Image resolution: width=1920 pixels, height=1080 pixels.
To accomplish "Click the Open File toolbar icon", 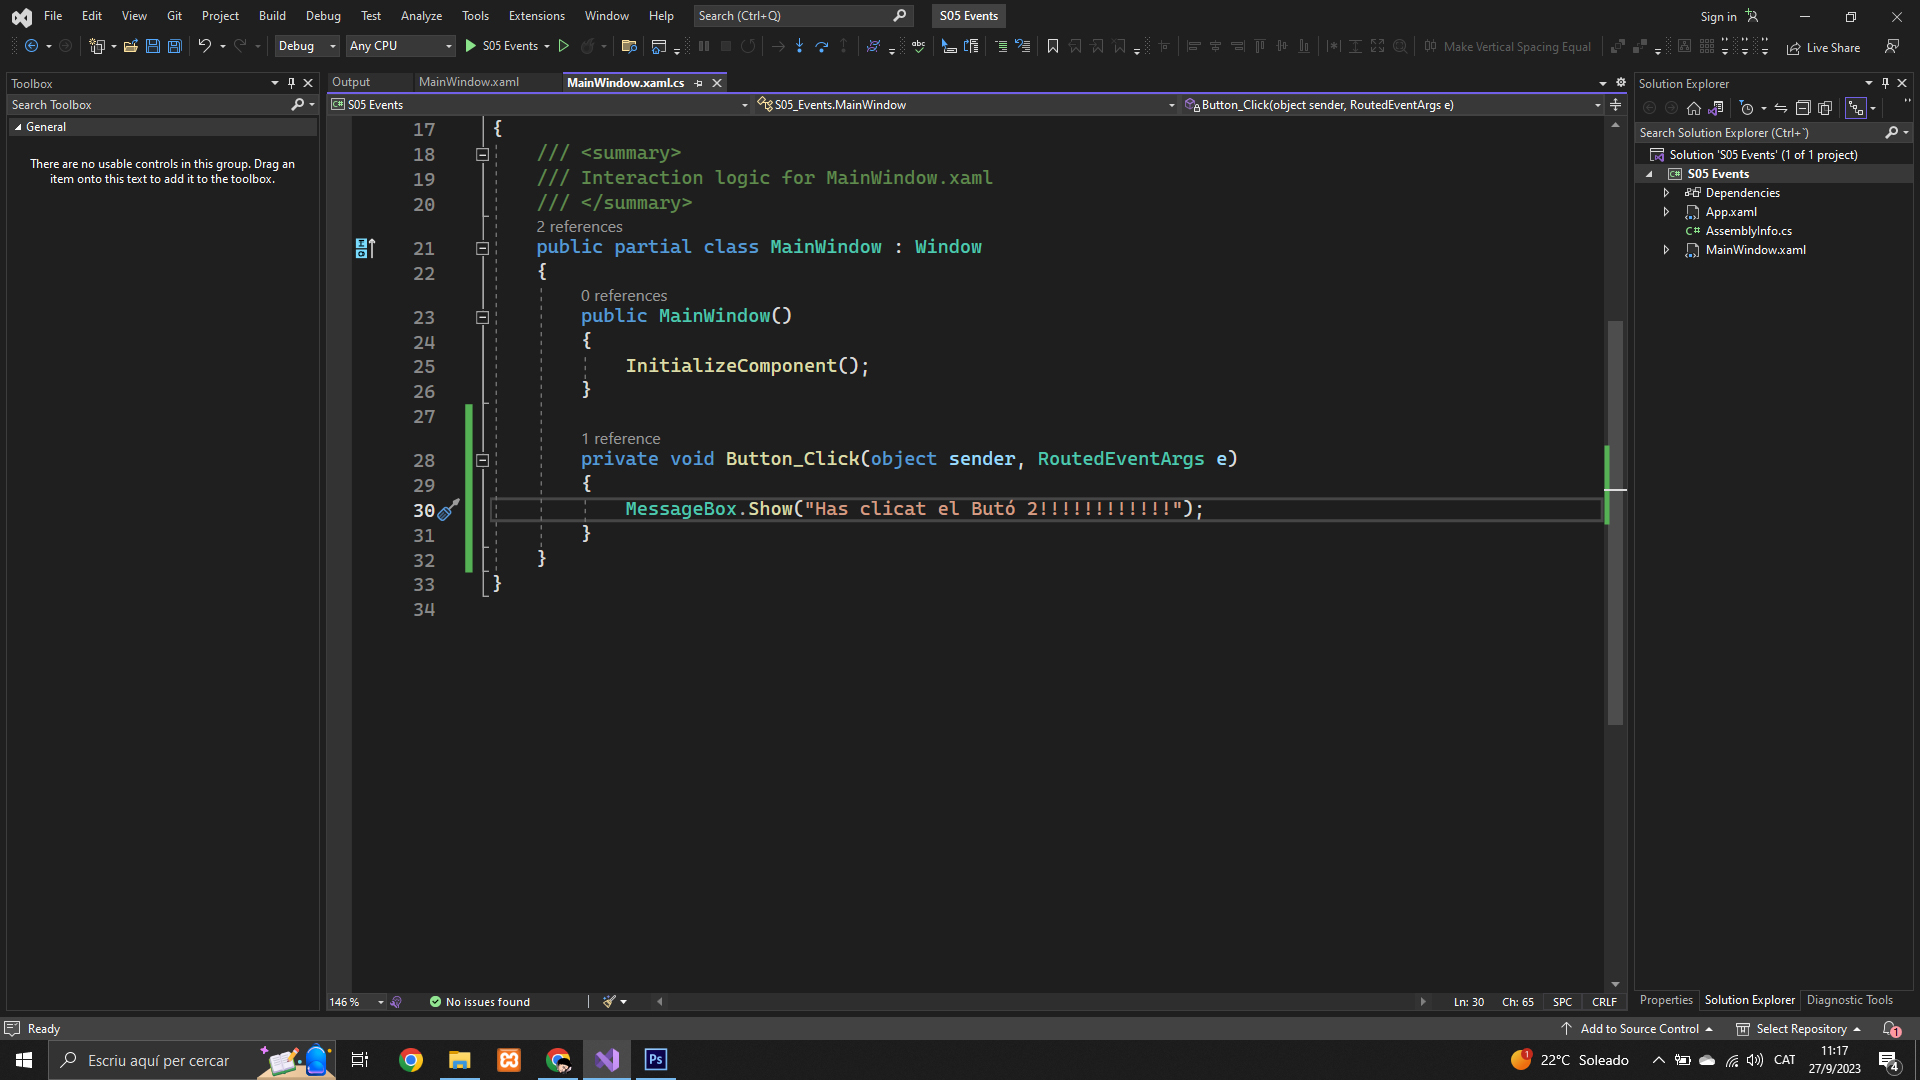I will [130, 46].
